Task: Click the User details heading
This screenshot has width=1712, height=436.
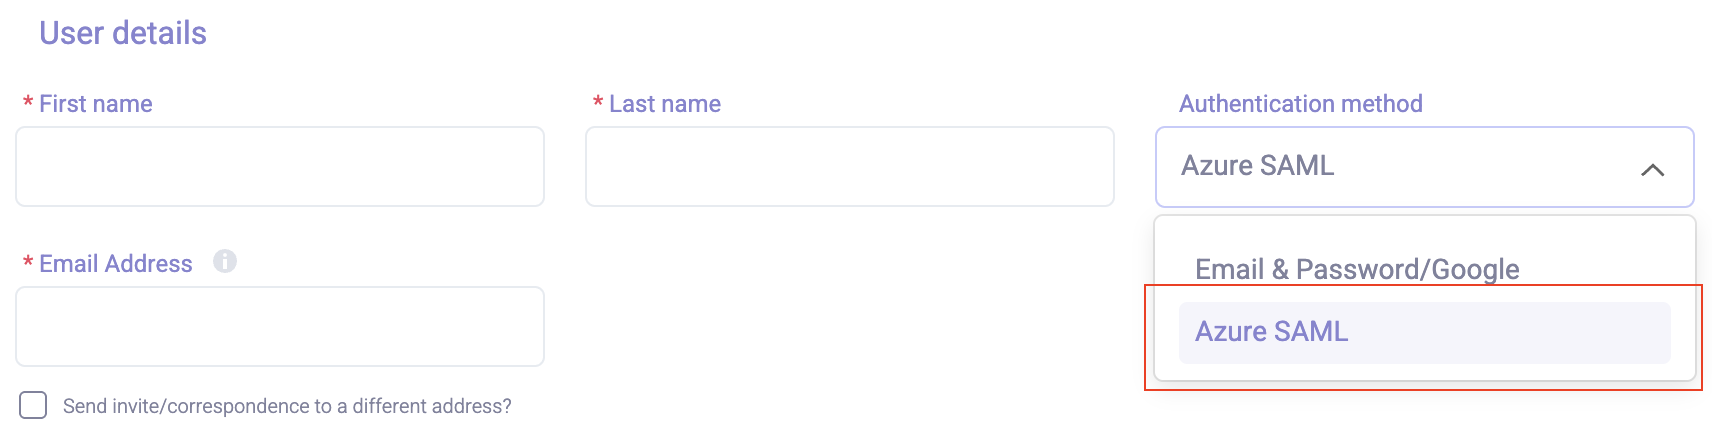Action: pyautogui.click(x=123, y=33)
